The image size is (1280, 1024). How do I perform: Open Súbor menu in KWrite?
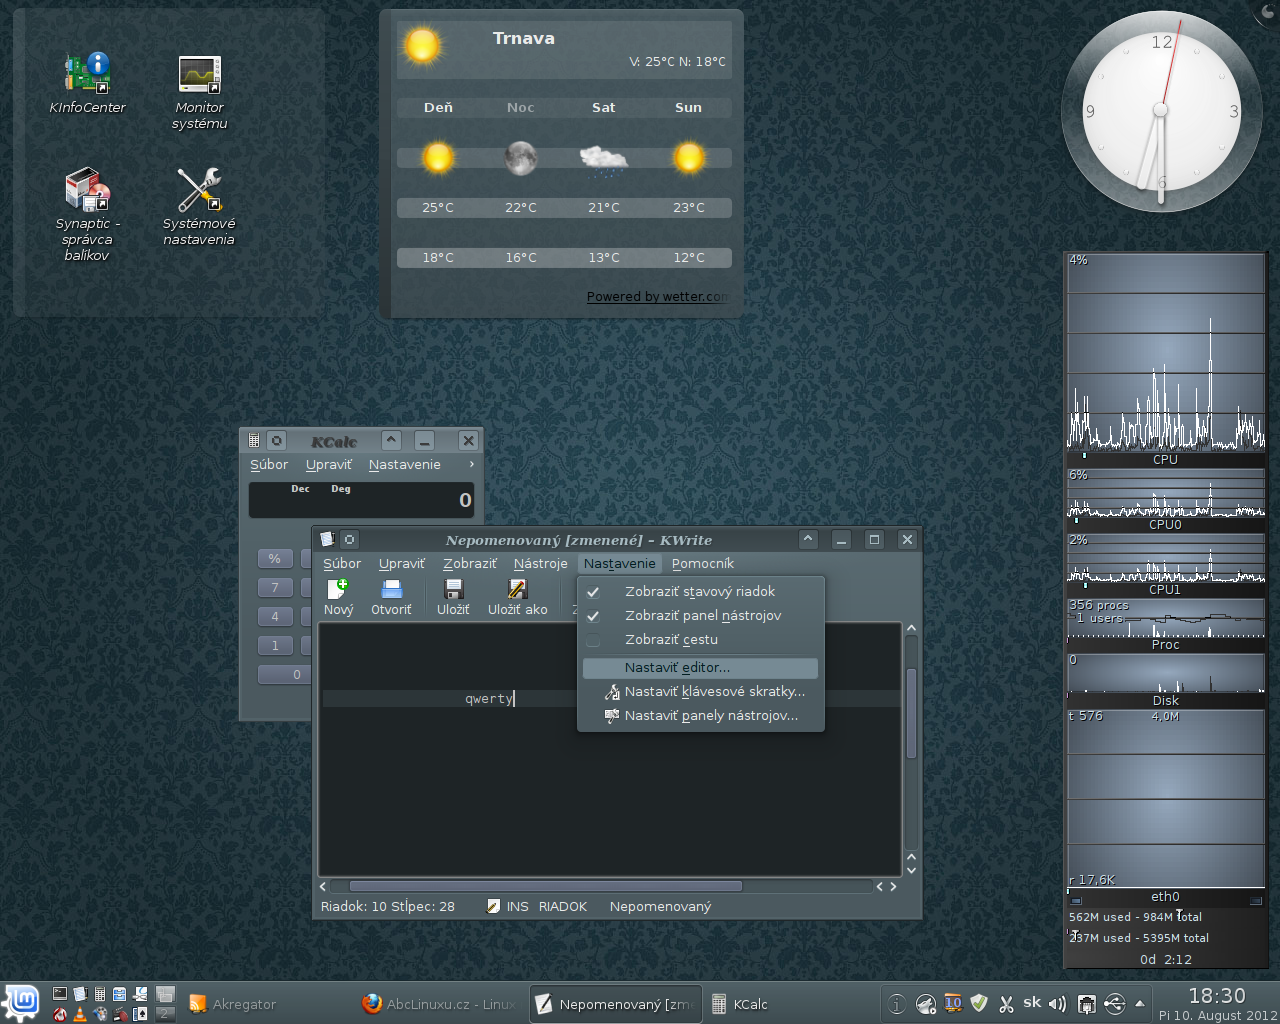342,563
